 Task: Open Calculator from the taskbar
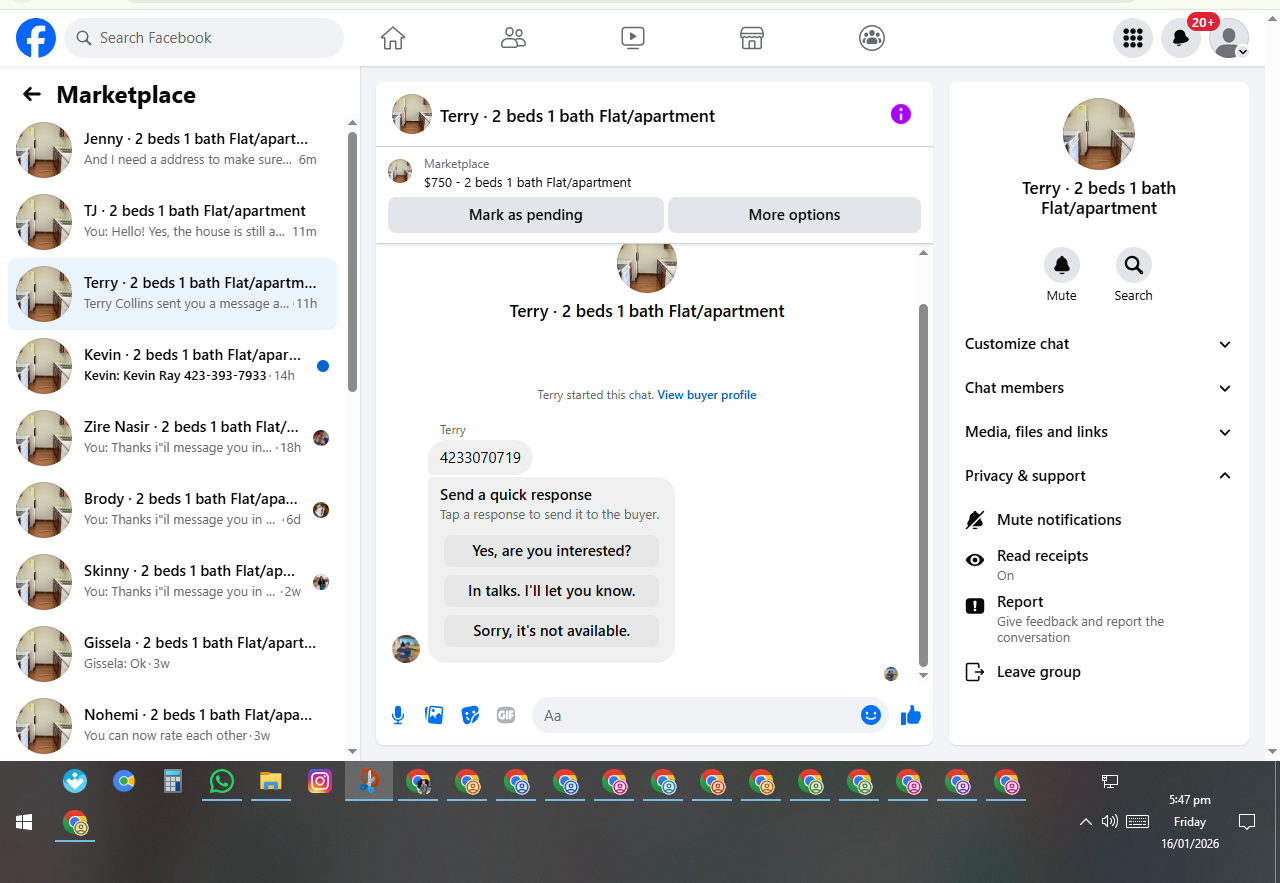click(x=173, y=781)
